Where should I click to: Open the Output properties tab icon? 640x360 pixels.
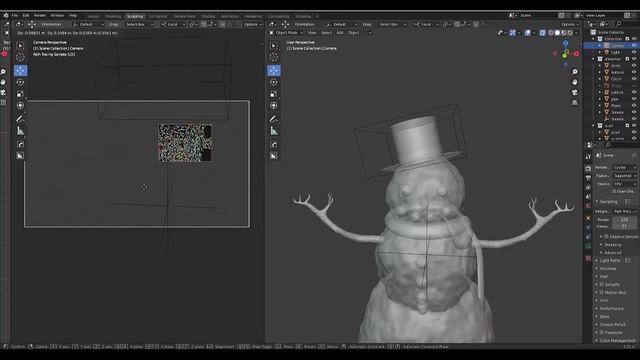tap(588, 178)
